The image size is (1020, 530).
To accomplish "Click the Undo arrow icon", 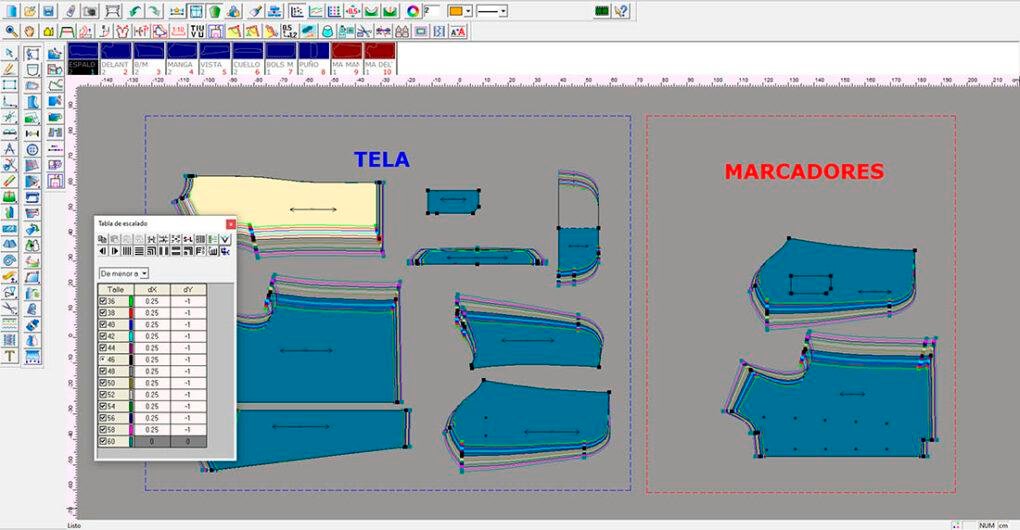I will [x=136, y=11].
